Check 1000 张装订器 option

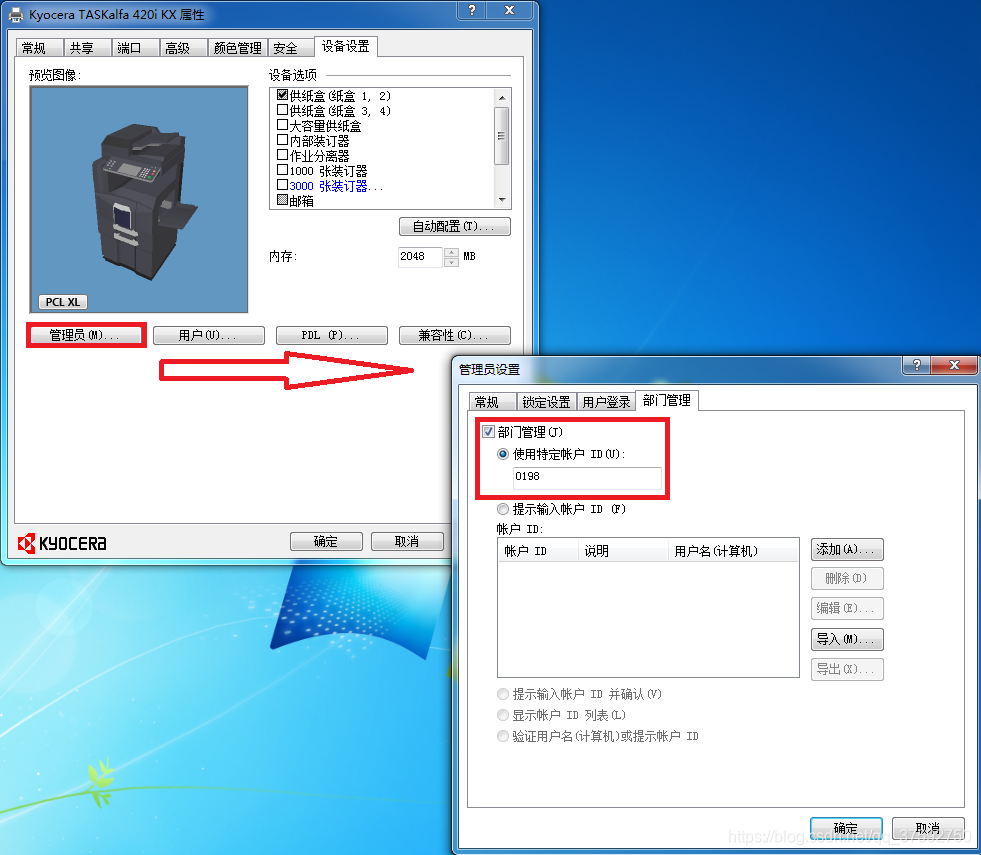[x=282, y=170]
